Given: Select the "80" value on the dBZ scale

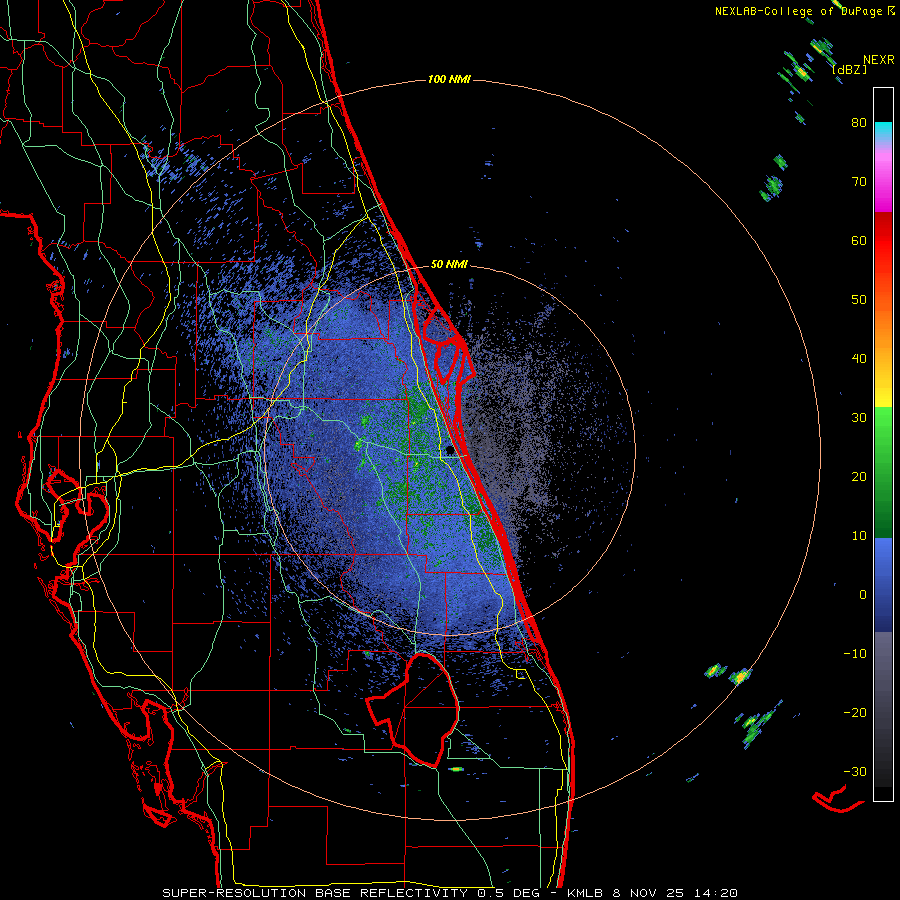Looking at the screenshot, I should (859, 123).
